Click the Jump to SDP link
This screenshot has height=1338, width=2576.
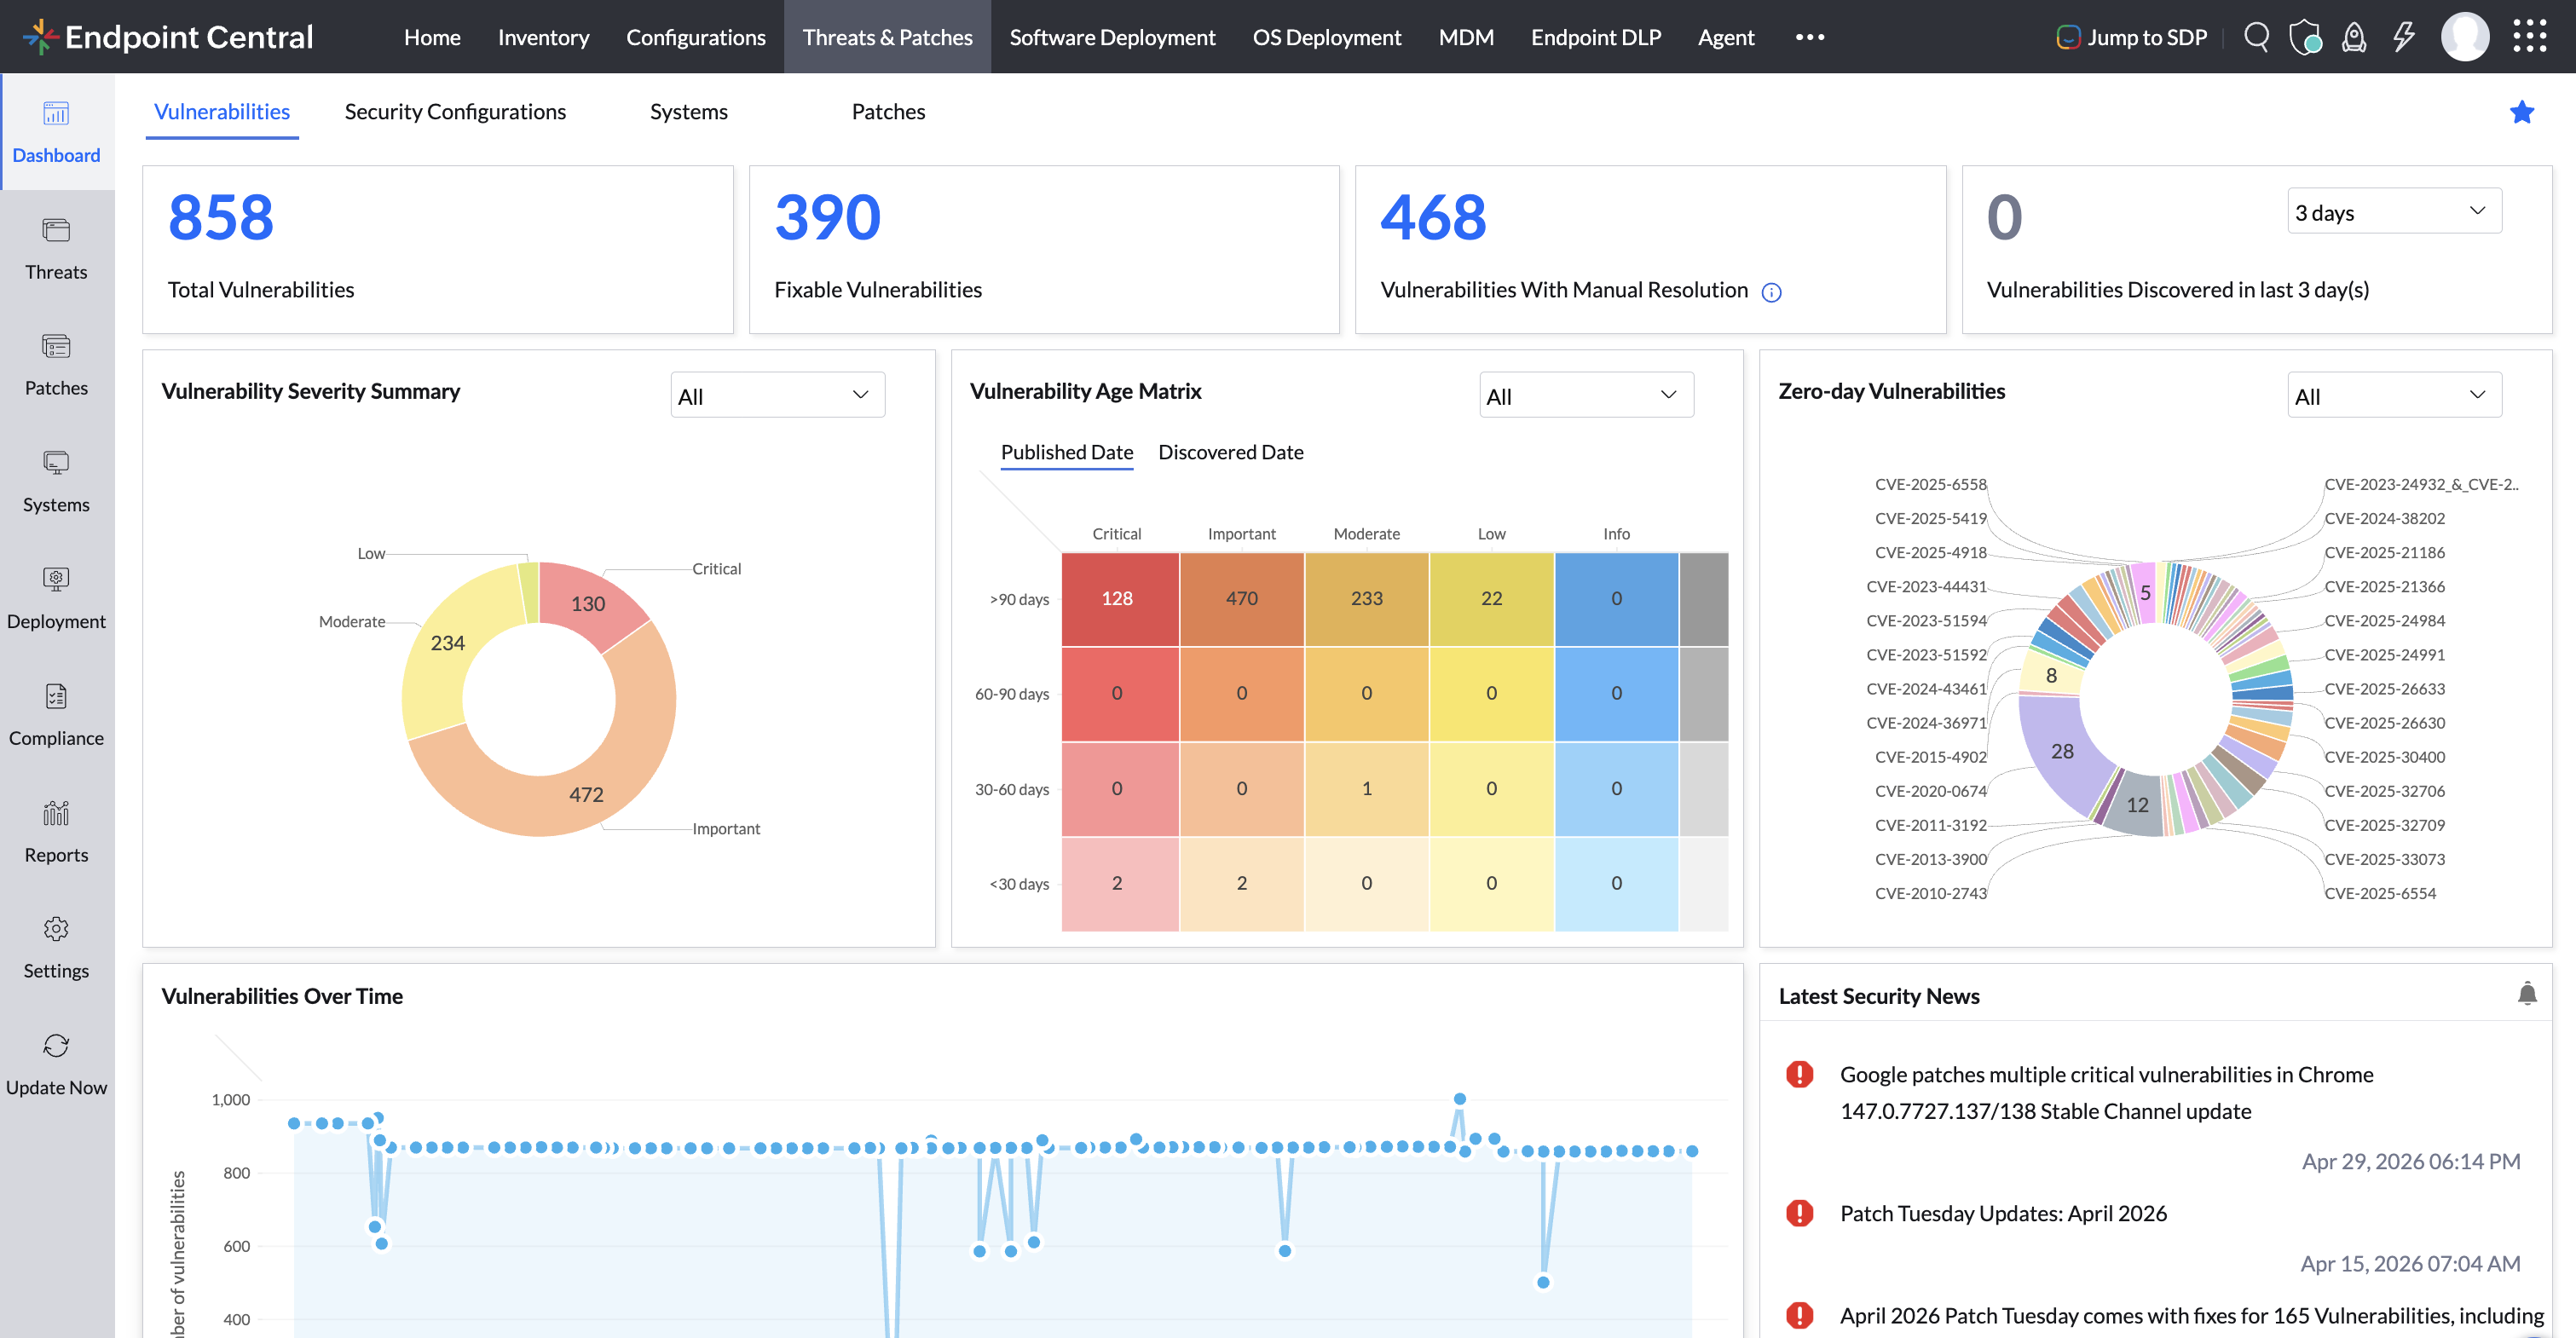2132,37
